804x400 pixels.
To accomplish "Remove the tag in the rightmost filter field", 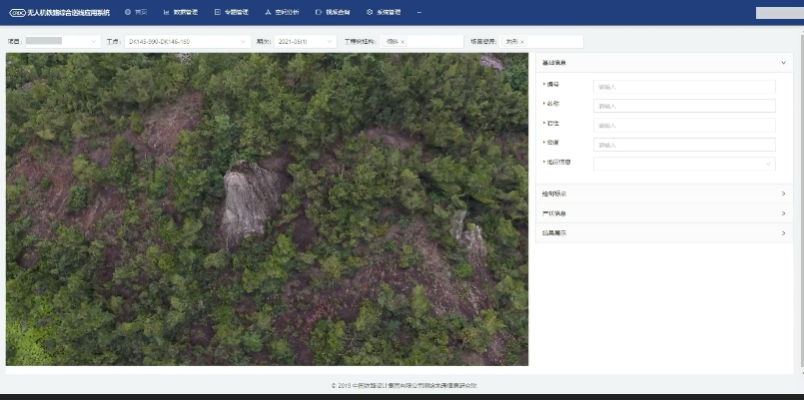I will [x=522, y=42].
